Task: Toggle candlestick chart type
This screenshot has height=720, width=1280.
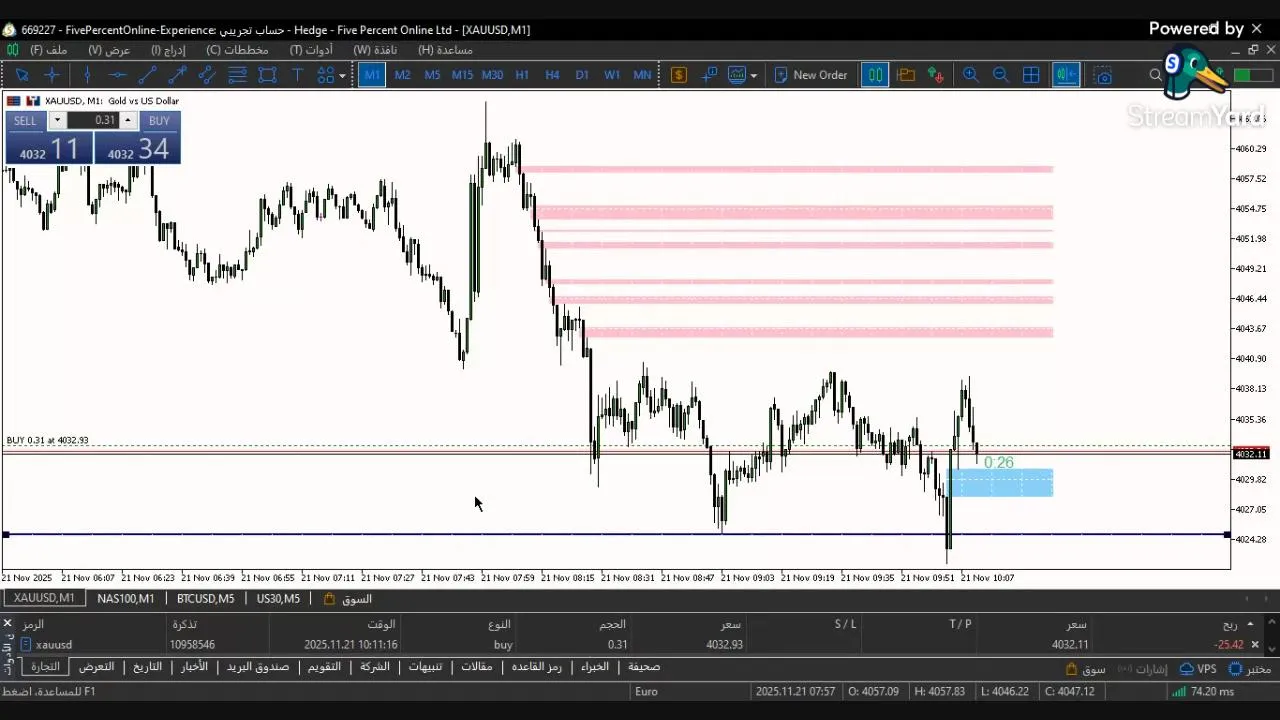Action: (x=875, y=75)
